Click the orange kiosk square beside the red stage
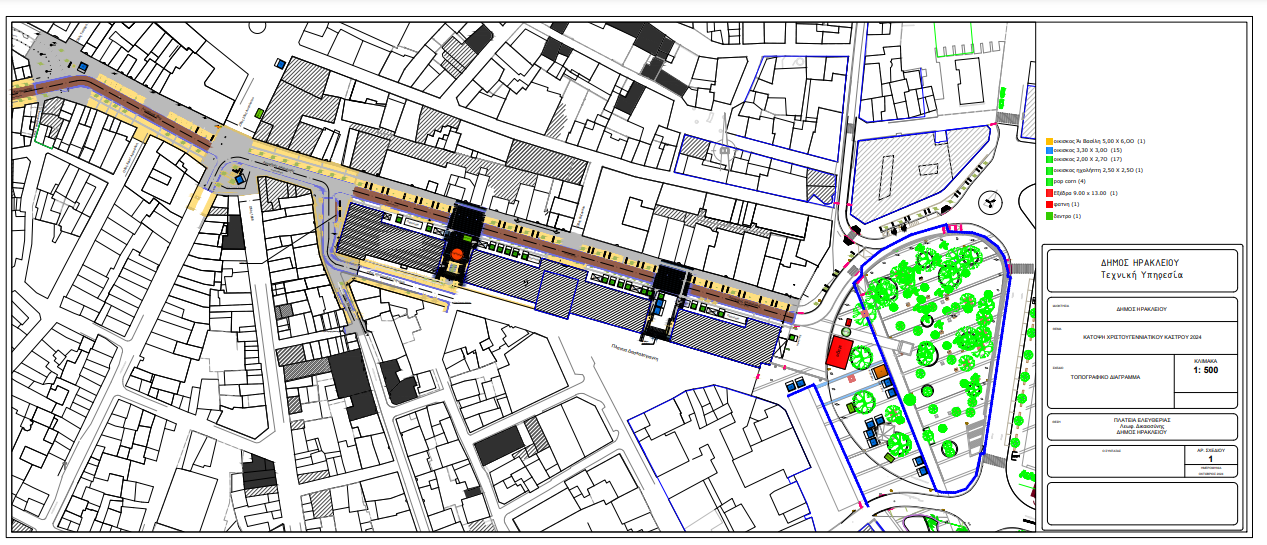The image size is (1267, 545). (880, 372)
